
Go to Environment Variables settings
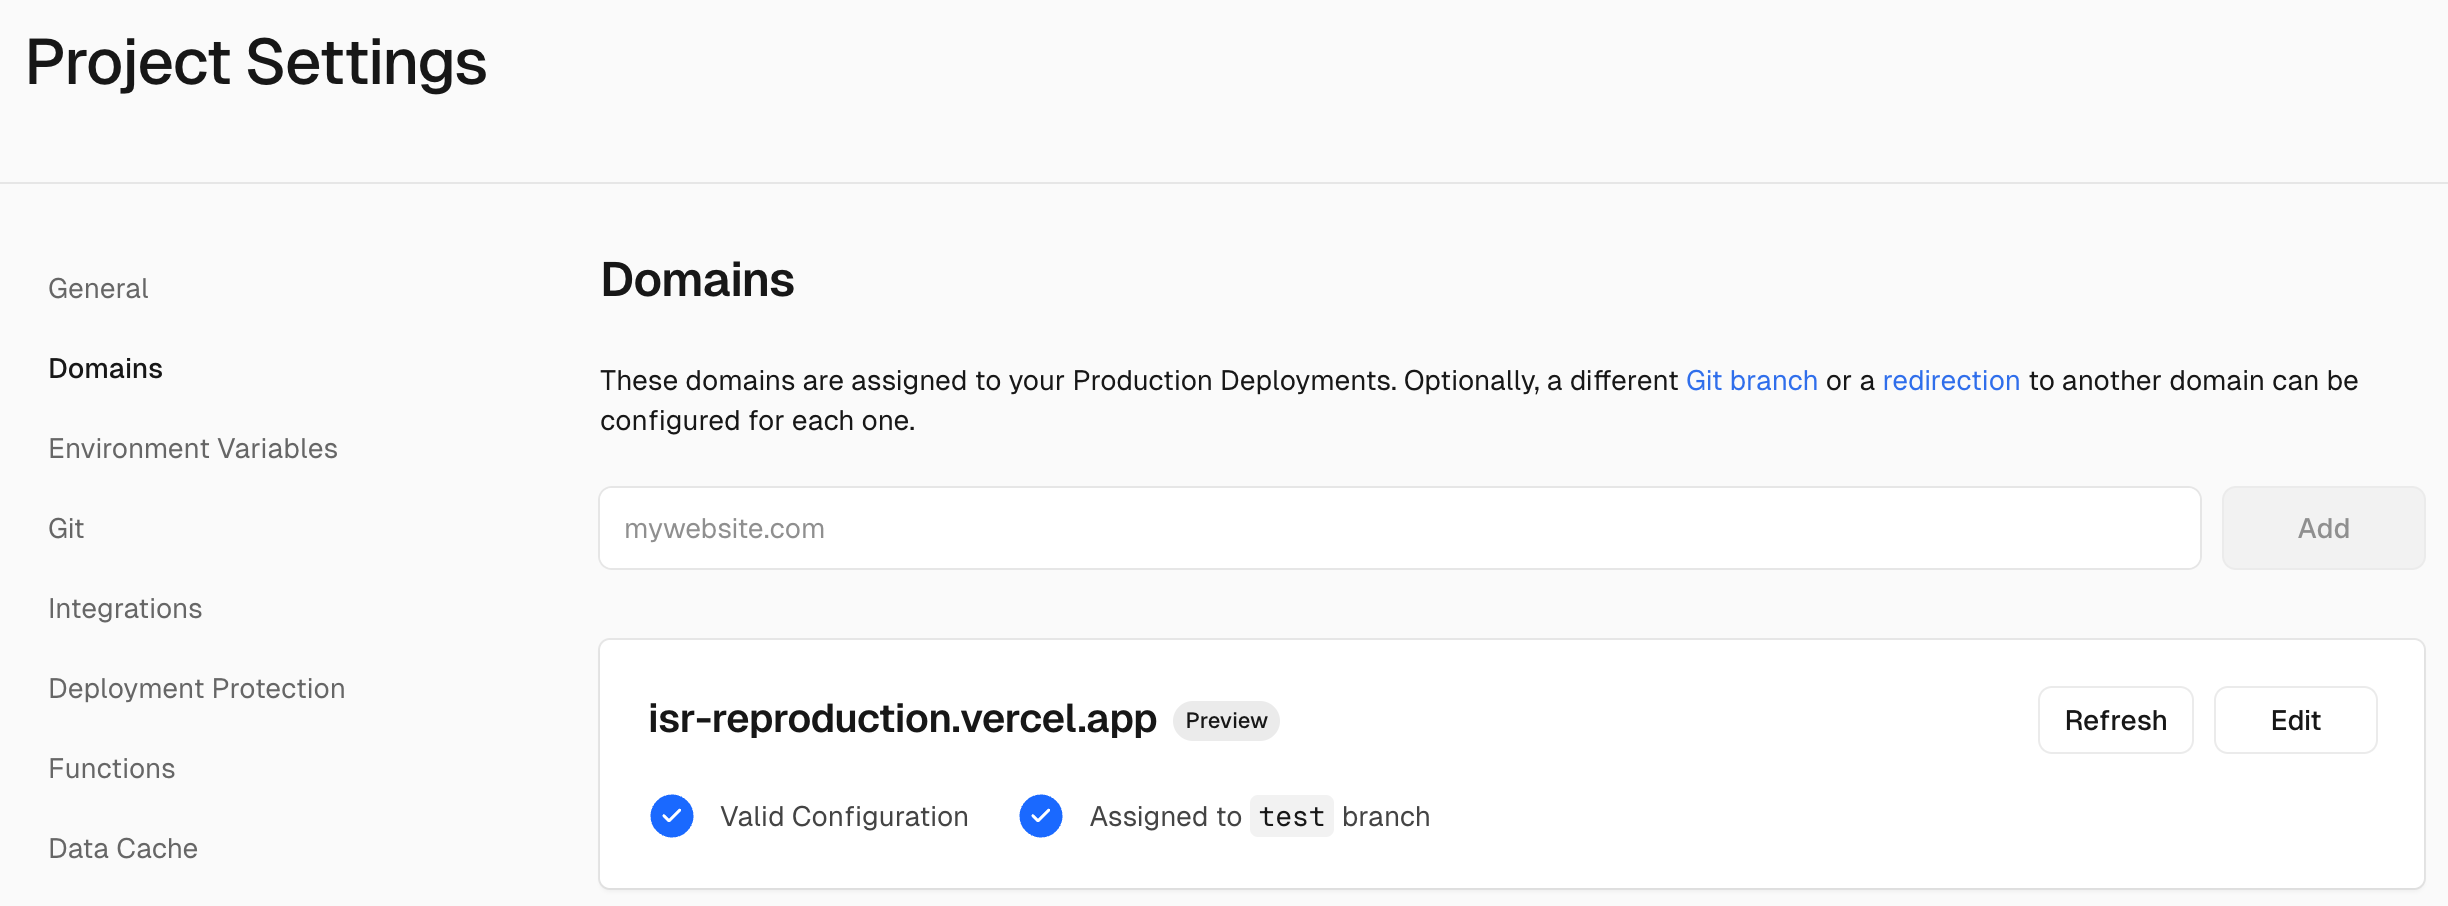[x=193, y=448]
